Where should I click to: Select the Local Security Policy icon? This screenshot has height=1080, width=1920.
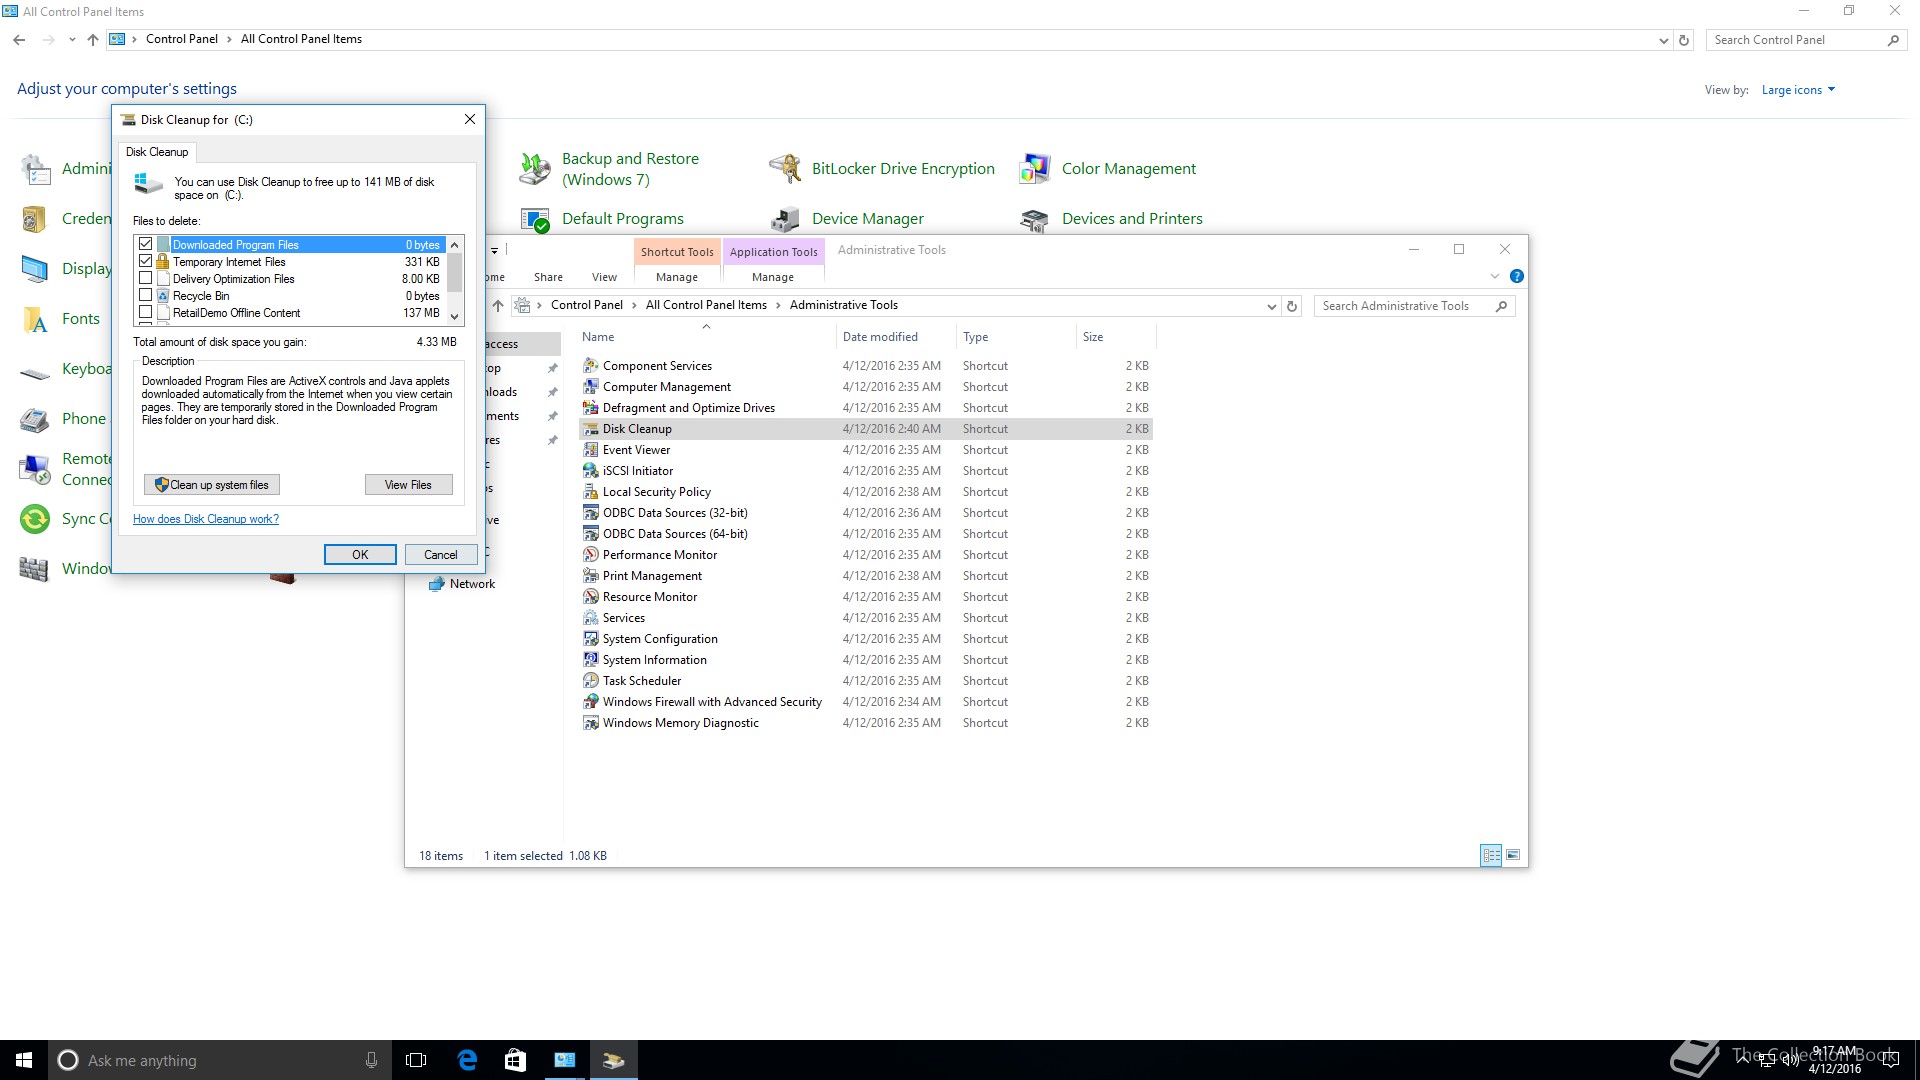[591, 492]
